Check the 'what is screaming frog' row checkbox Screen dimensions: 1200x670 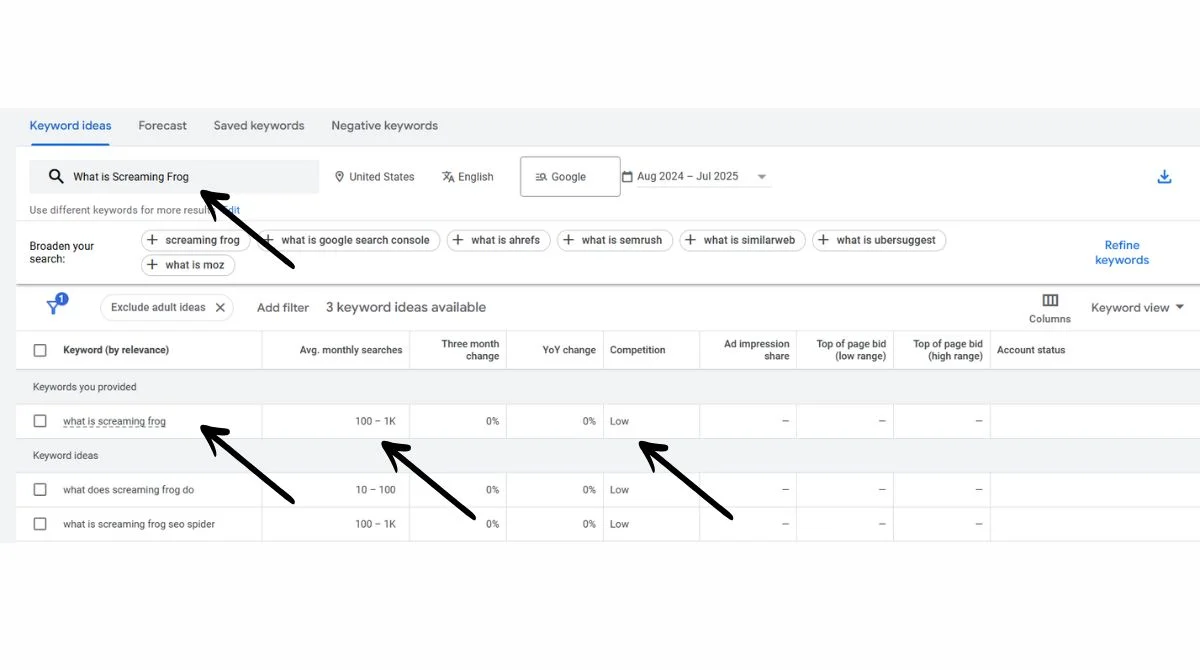[x=40, y=421]
